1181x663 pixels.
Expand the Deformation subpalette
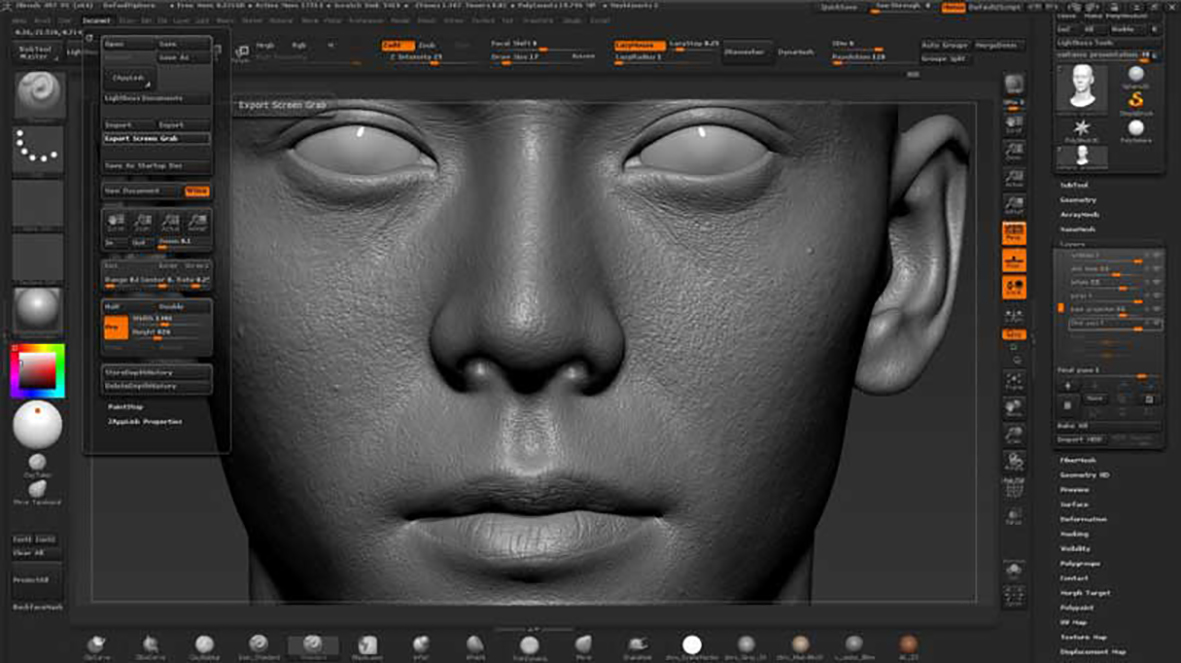tap(1083, 519)
